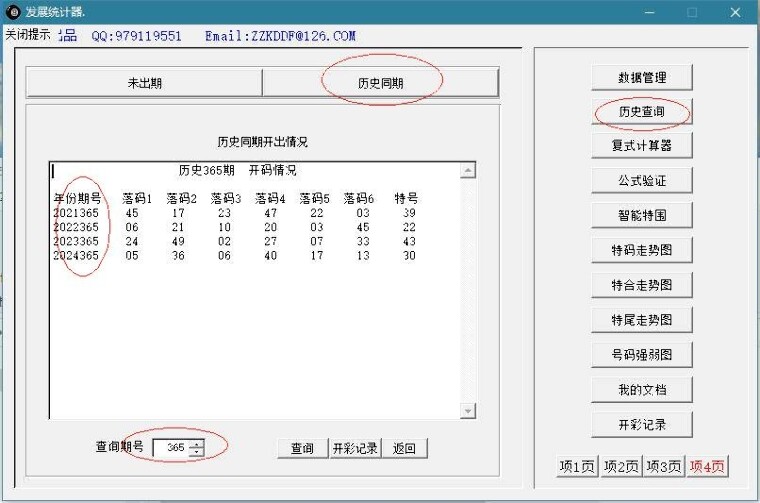The height and width of the screenshot is (503, 760).
Task: Open 我的文档
Action: coord(642,390)
